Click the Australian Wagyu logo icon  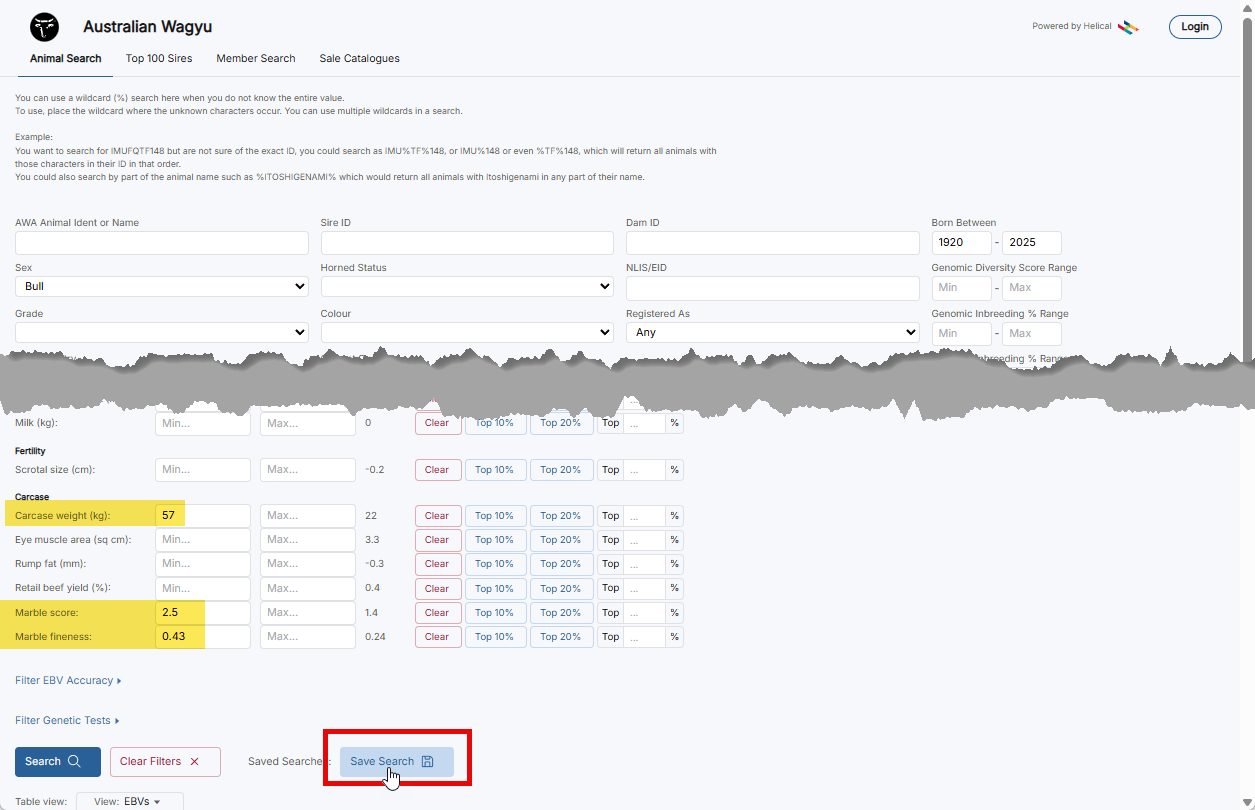point(44,27)
